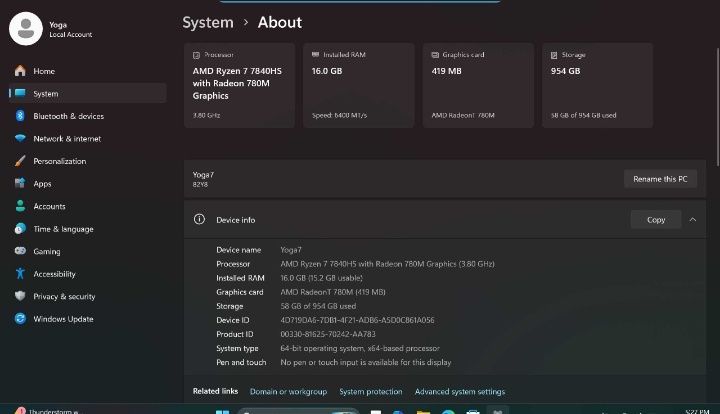Viewport: 720px width, 414px height.
Task: Click the Storage row value in Device info
Action: (318, 306)
